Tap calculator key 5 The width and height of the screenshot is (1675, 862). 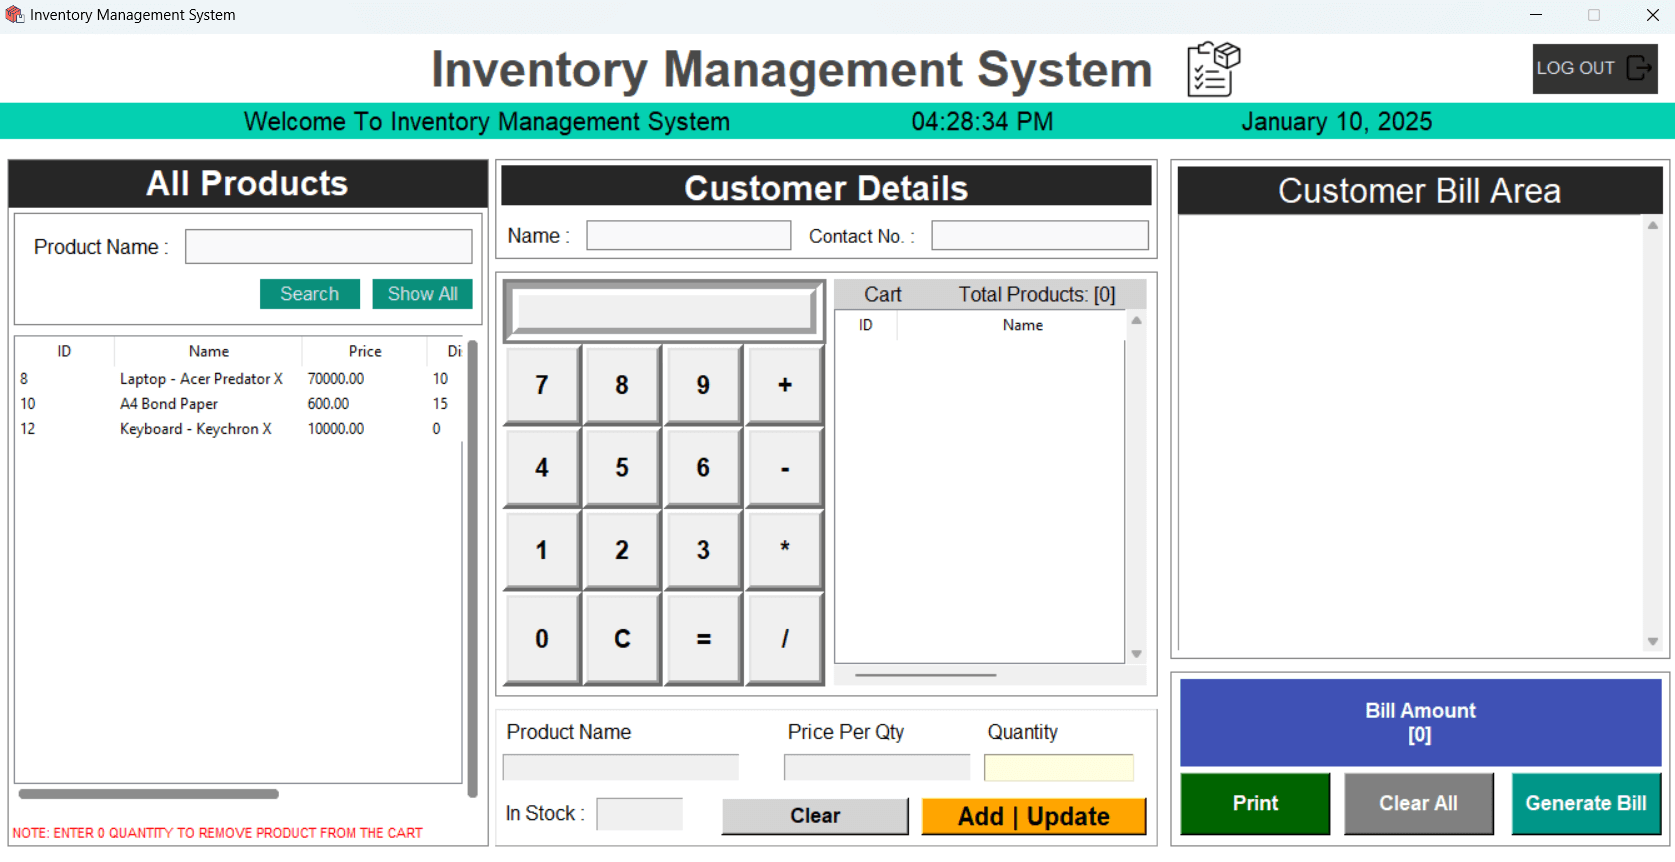[622, 467]
